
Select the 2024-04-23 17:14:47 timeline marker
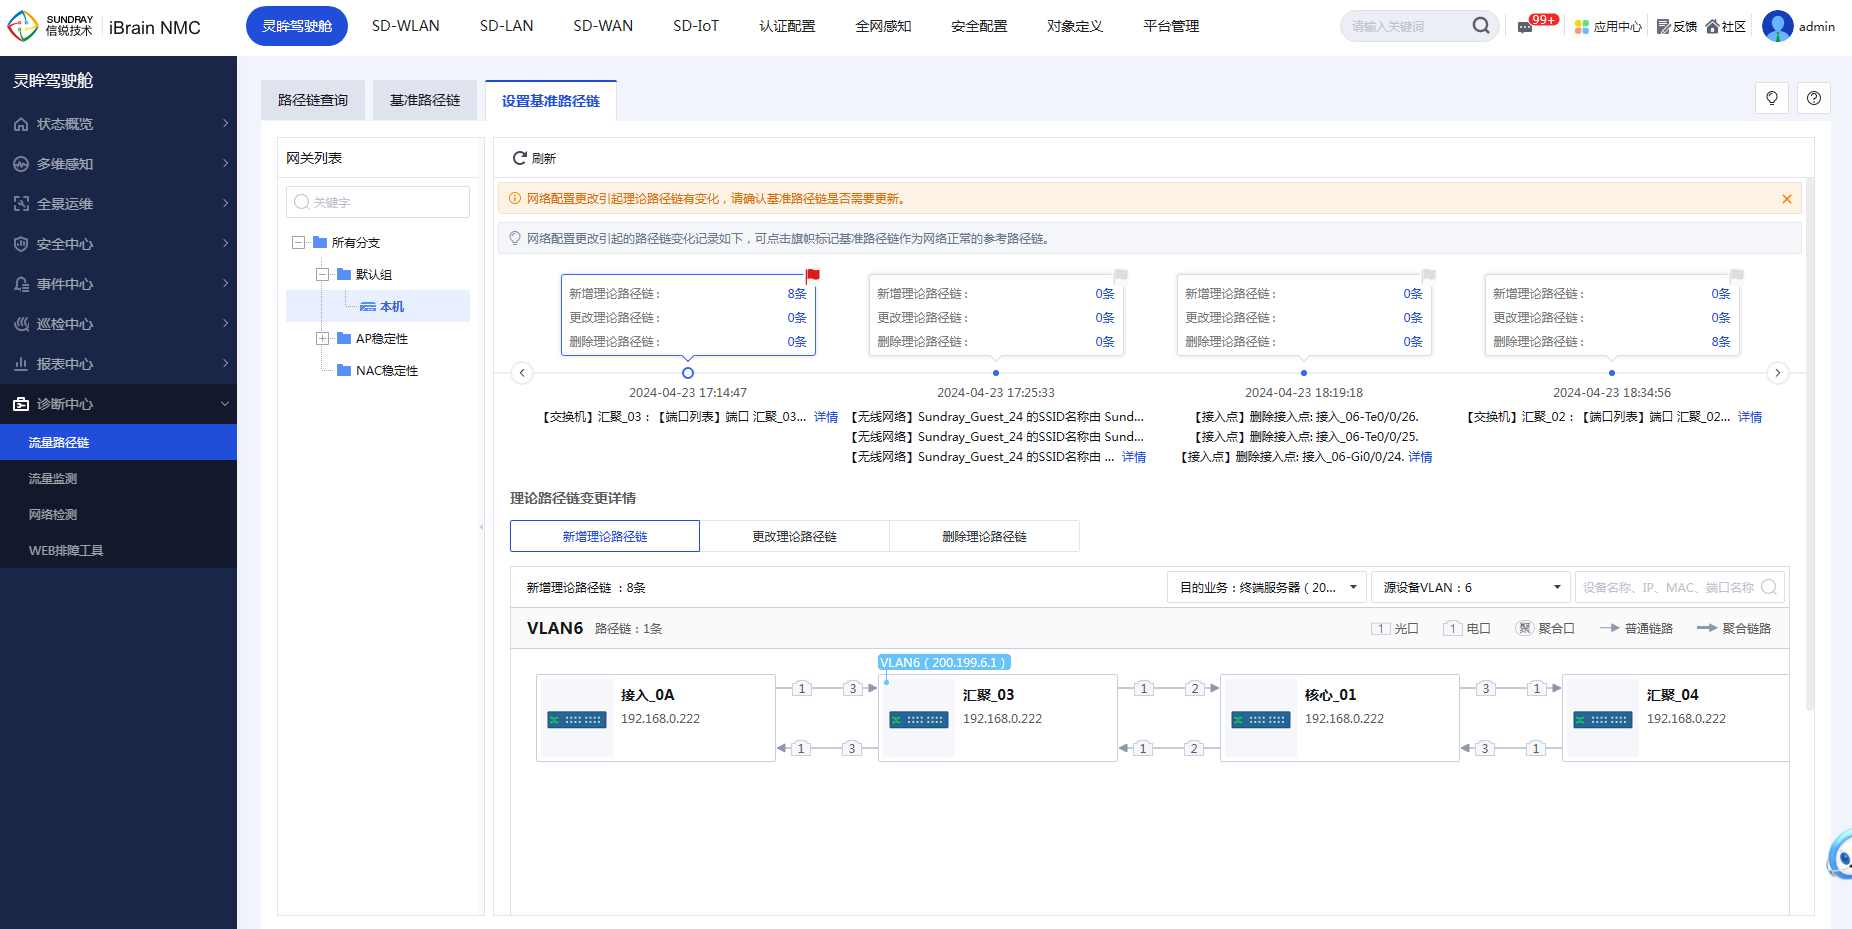(x=688, y=373)
